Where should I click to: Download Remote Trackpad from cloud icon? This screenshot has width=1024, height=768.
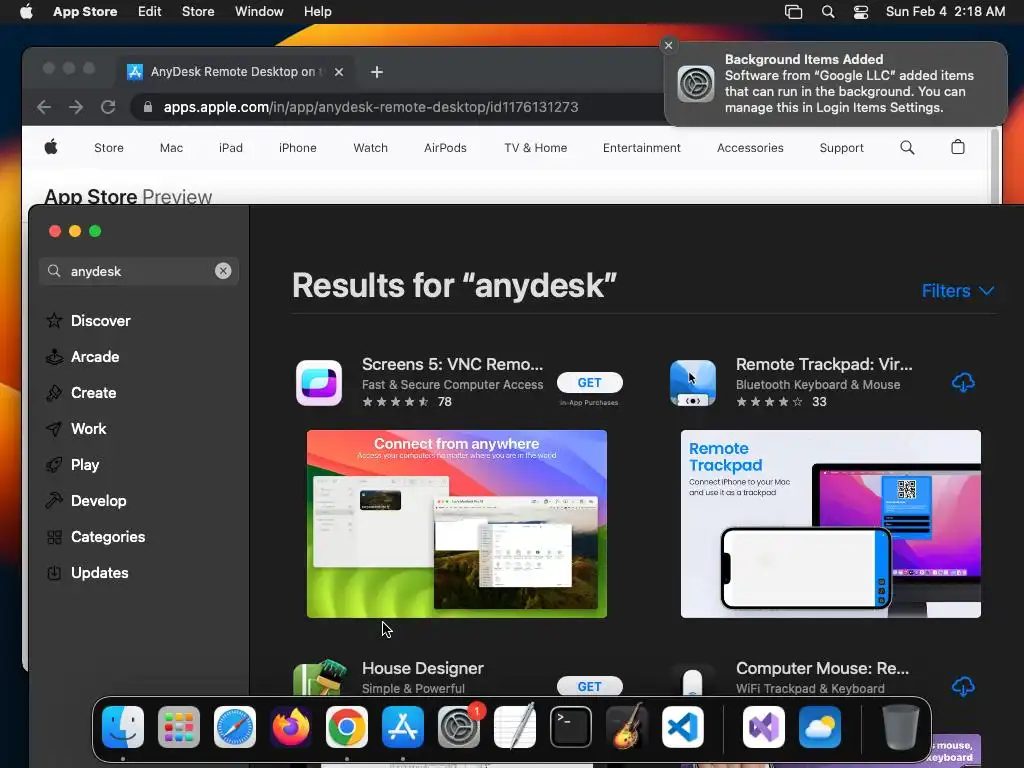[963, 382]
